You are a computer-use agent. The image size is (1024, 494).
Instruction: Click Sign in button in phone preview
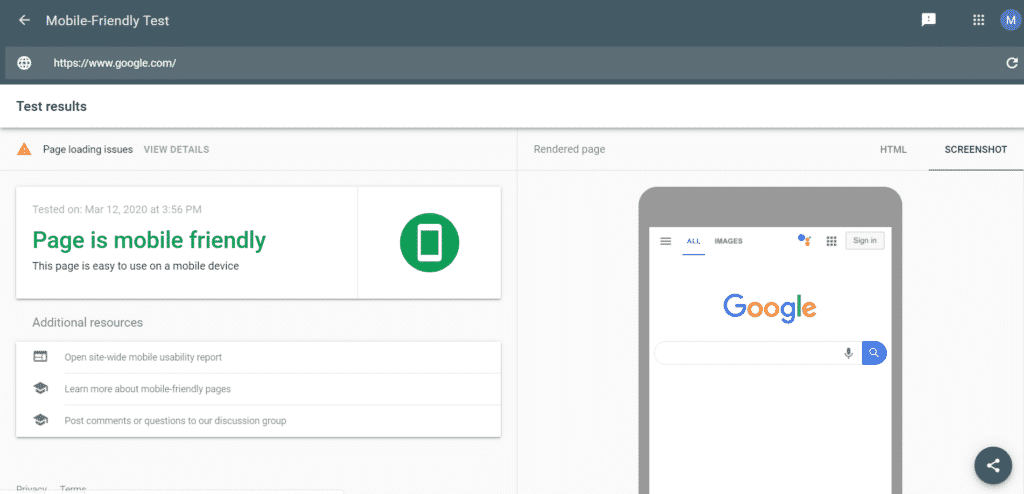[x=865, y=240]
